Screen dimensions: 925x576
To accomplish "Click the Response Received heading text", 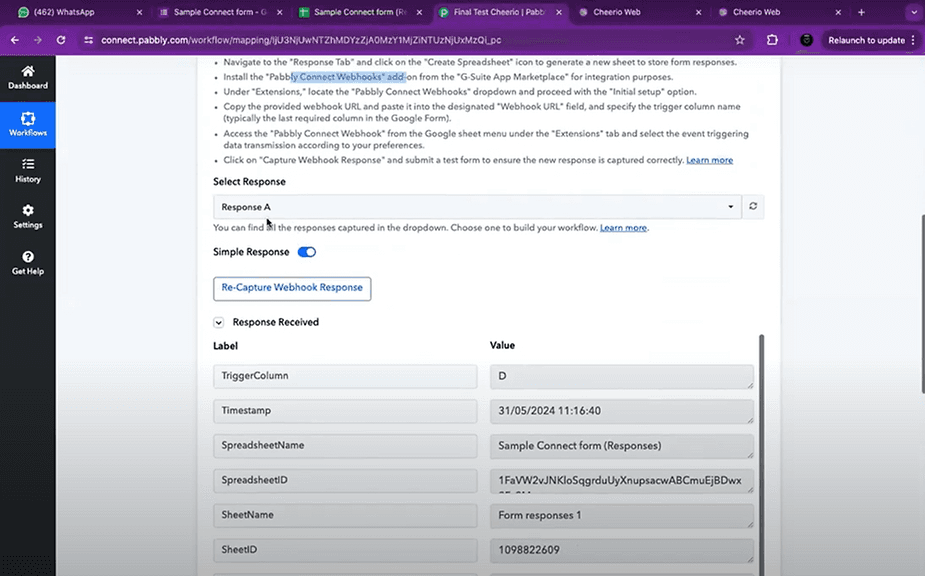I will (275, 322).
